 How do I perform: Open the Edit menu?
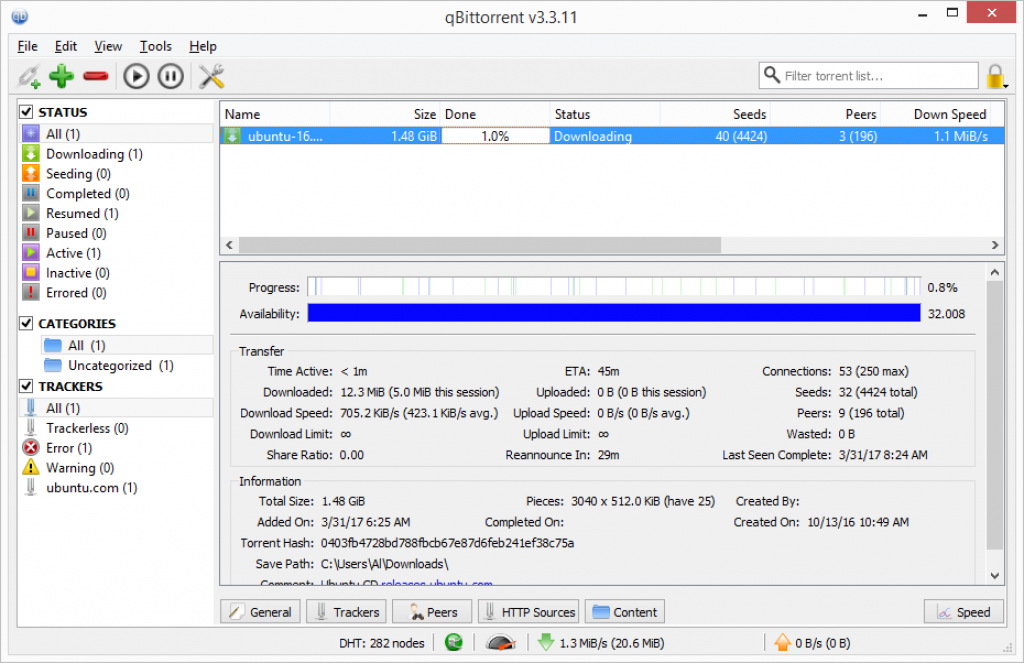click(65, 46)
